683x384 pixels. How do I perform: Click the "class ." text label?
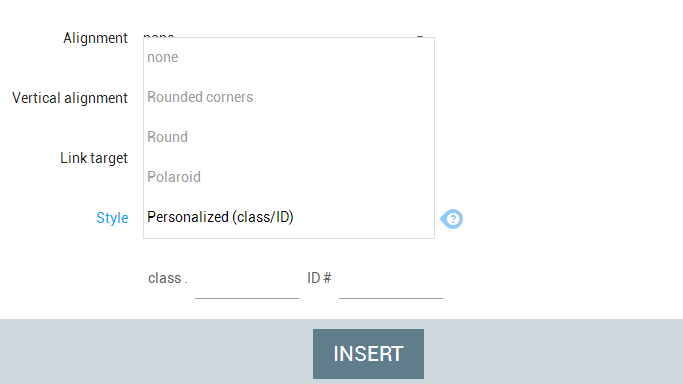[168, 278]
